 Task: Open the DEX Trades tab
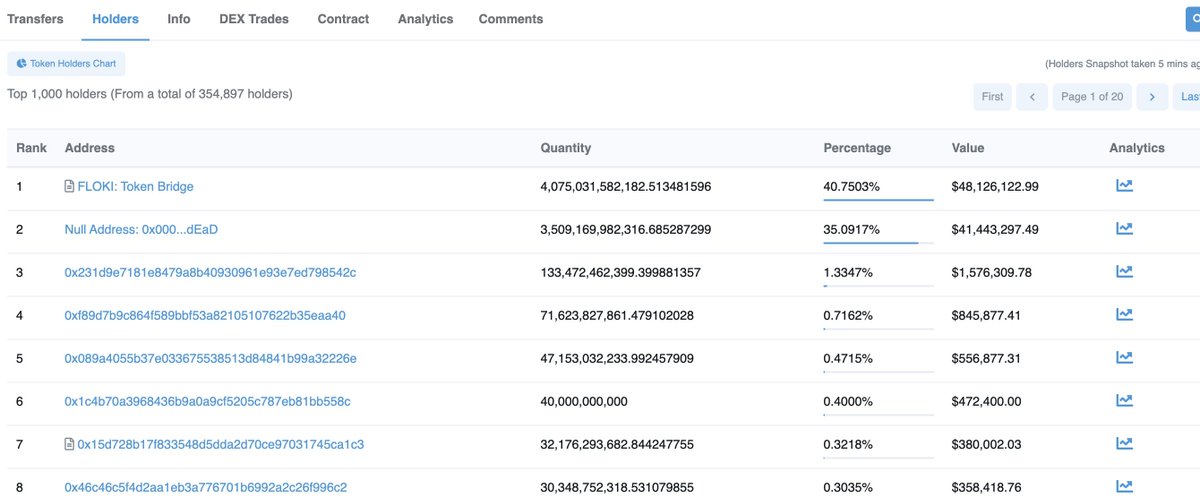(254, 19)
